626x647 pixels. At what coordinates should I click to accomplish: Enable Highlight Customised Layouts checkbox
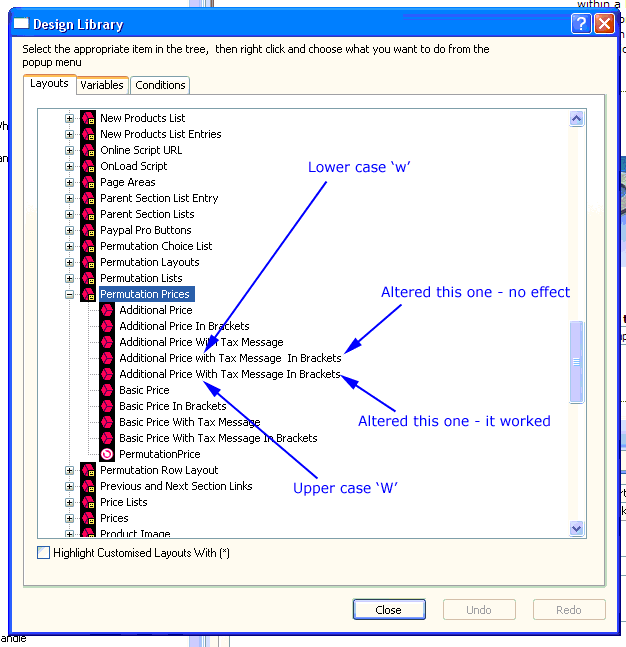(x=43, y=553)
